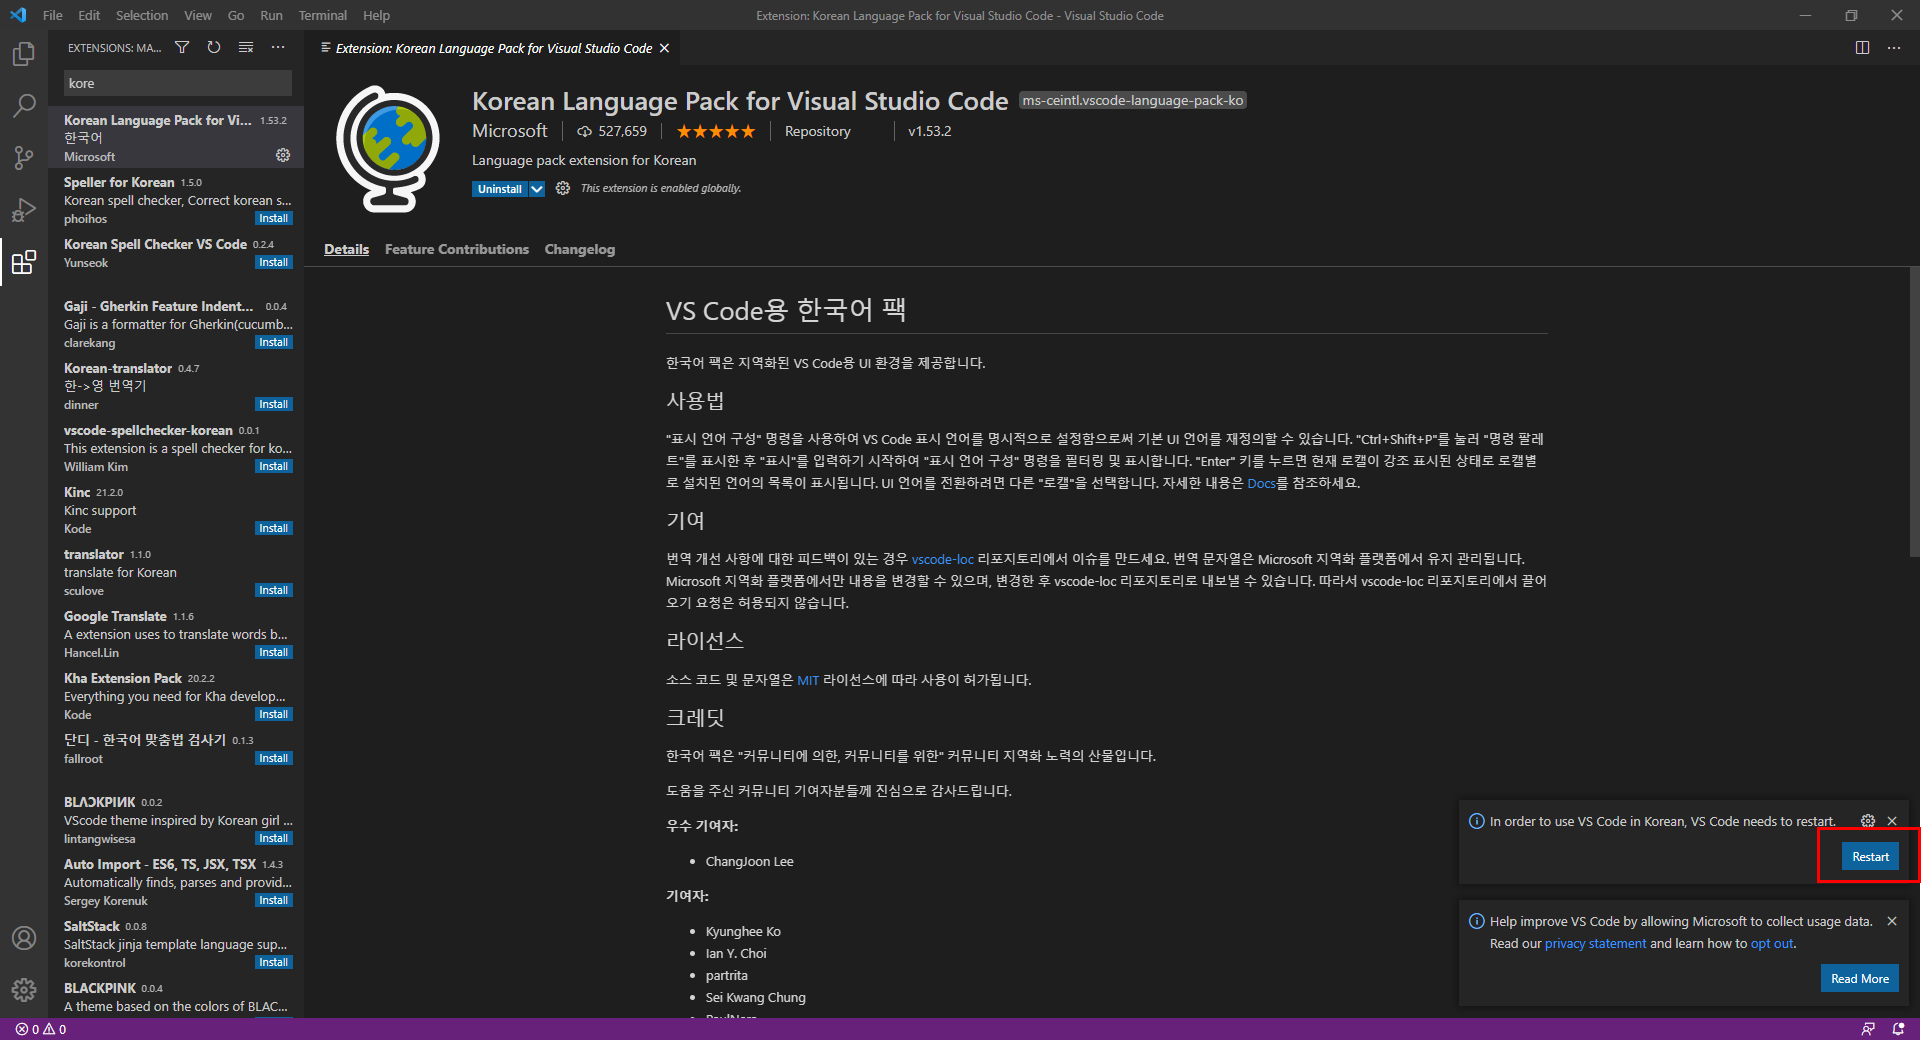The height and width of the screenshot is (1040, 1921).
Task: Open the feedback icon in status bar
Action: pos(1867,1029)
